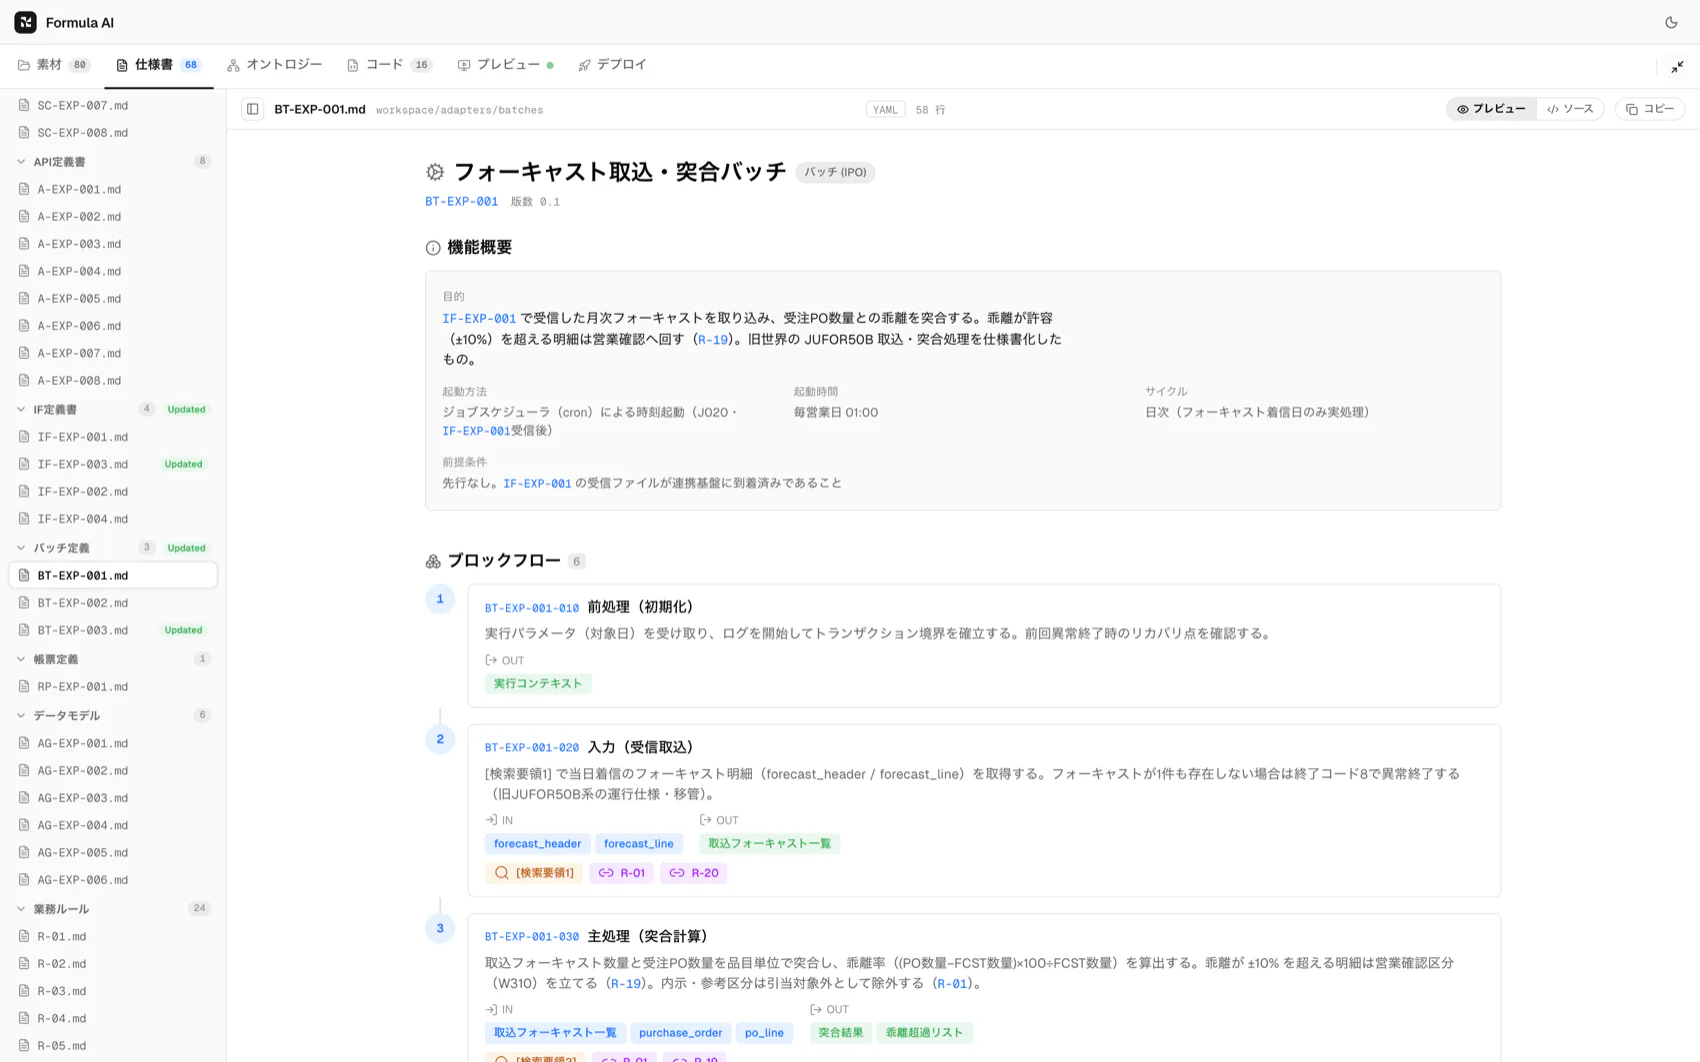Select BT-EXP-002.md in file tree
The image size is (1700, 1062).
coord(113,603)
